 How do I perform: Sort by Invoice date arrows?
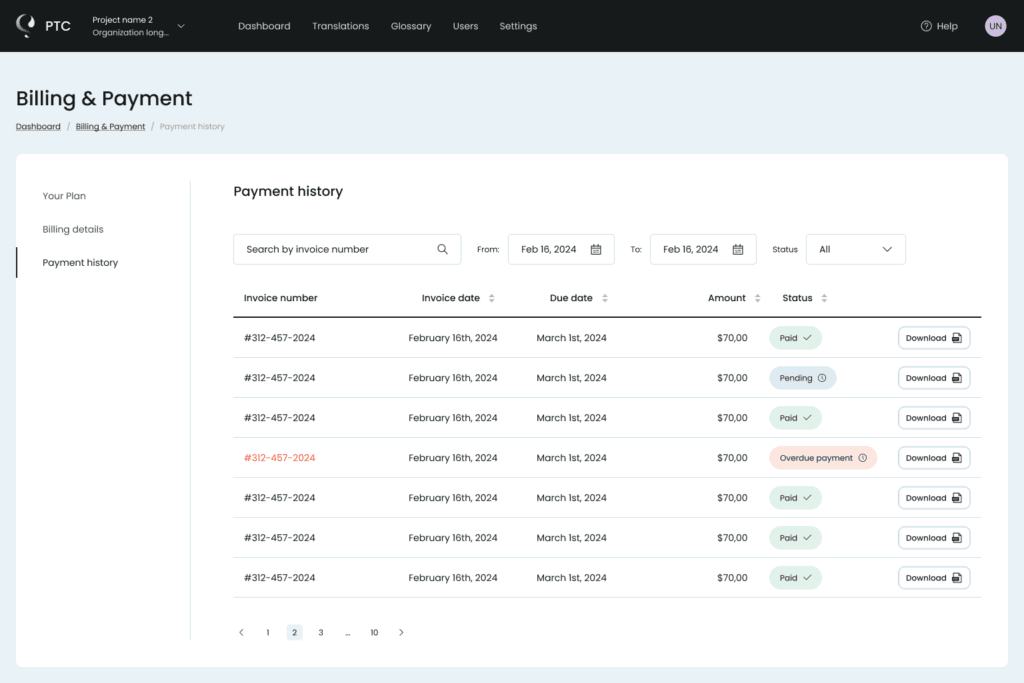point(491,298)
